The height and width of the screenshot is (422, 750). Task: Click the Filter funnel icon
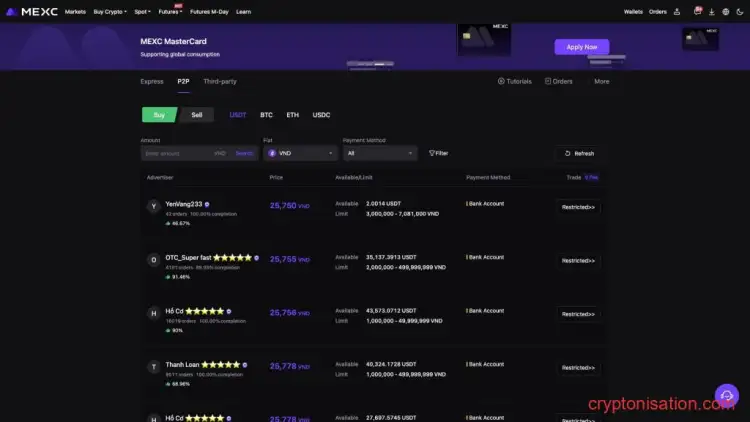tap(432, 153)
